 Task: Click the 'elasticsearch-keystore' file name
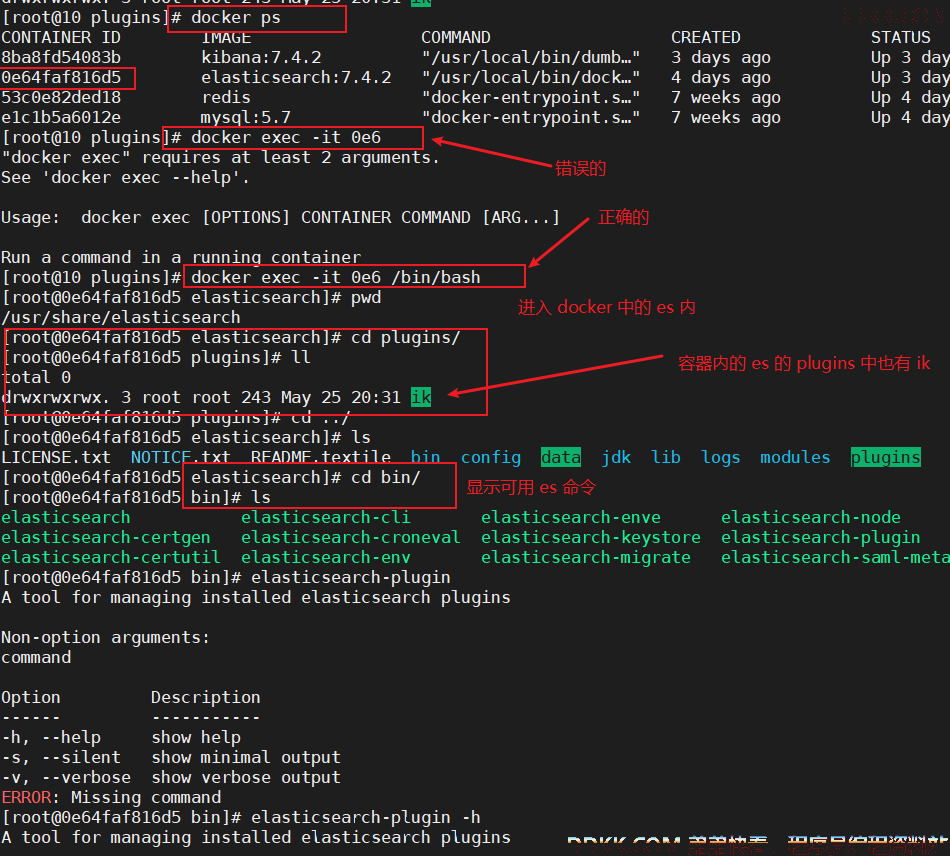pyautogui.click(x=591, y=537)
